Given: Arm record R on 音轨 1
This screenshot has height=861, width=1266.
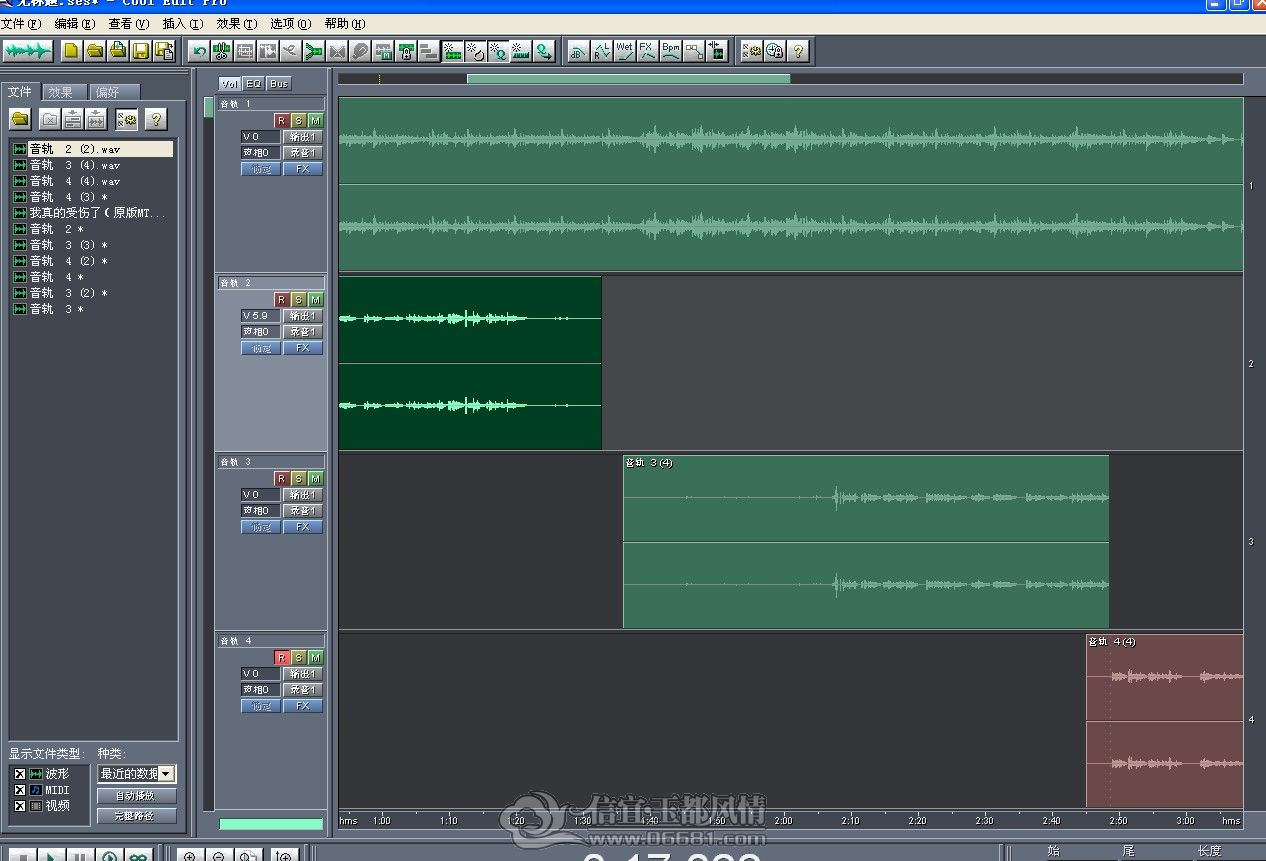Looking at the screenshot, I should point(282,121).
